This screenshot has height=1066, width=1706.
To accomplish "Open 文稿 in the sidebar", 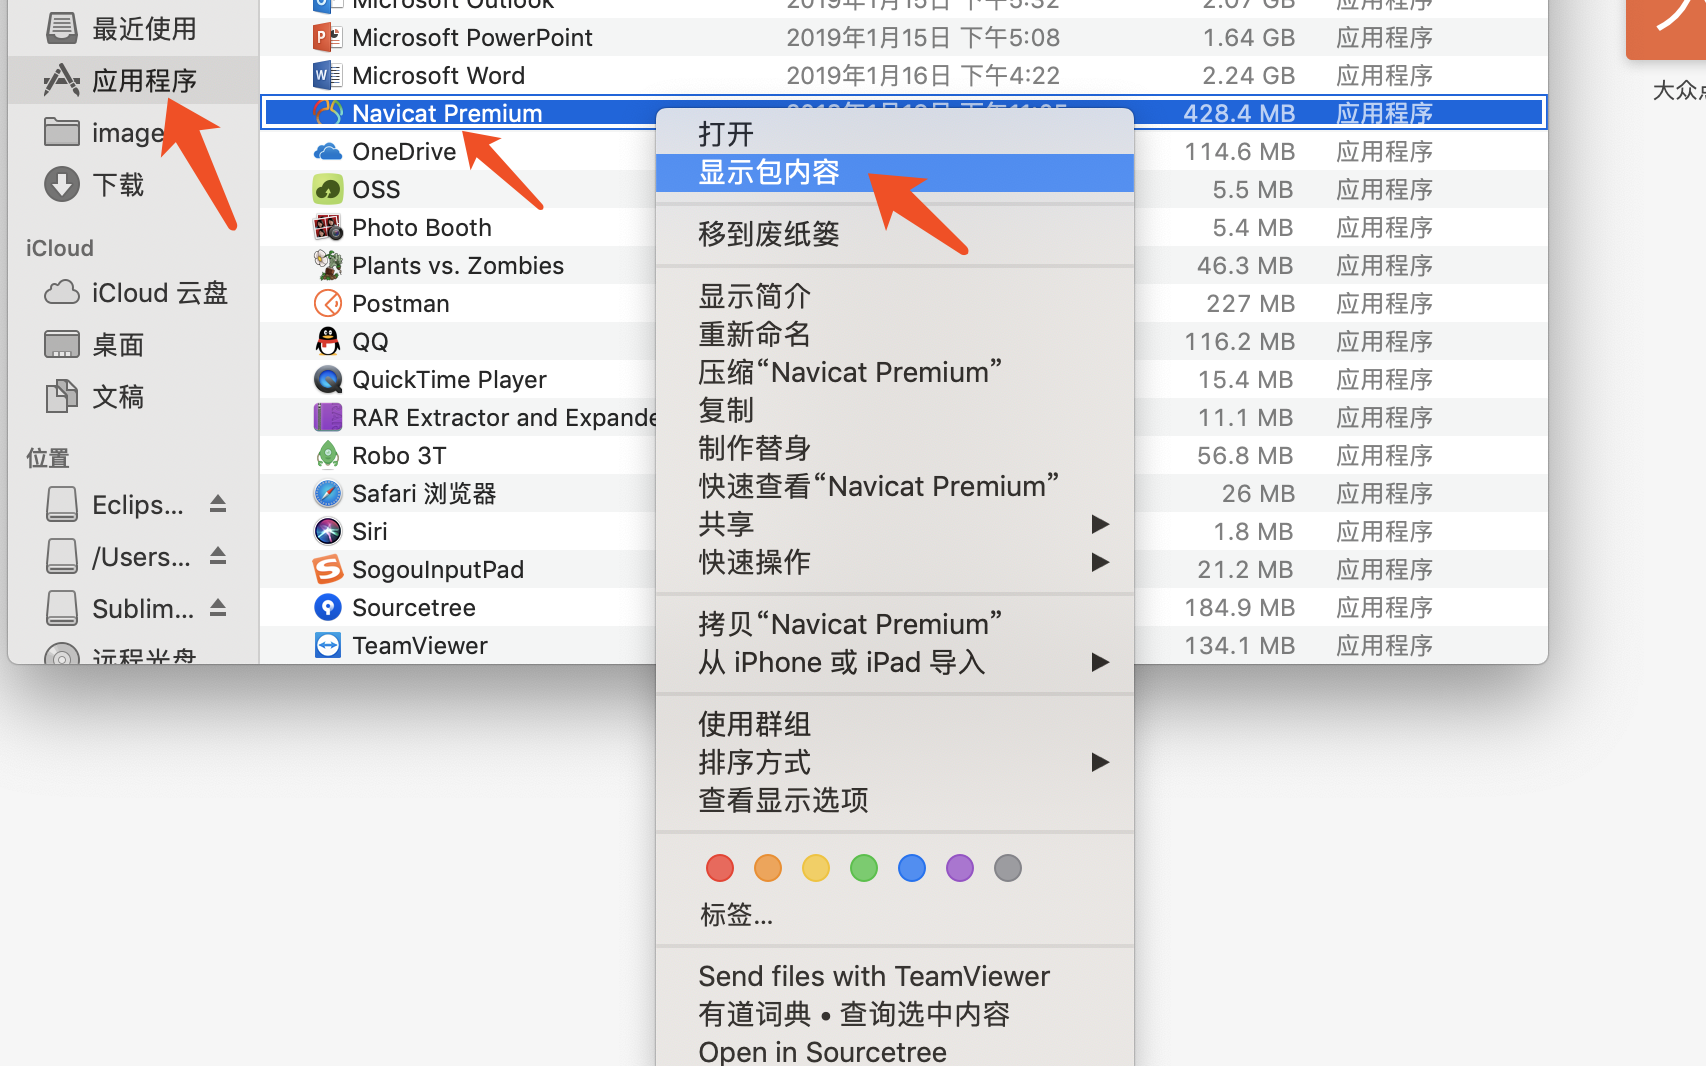I will point(133,397).
